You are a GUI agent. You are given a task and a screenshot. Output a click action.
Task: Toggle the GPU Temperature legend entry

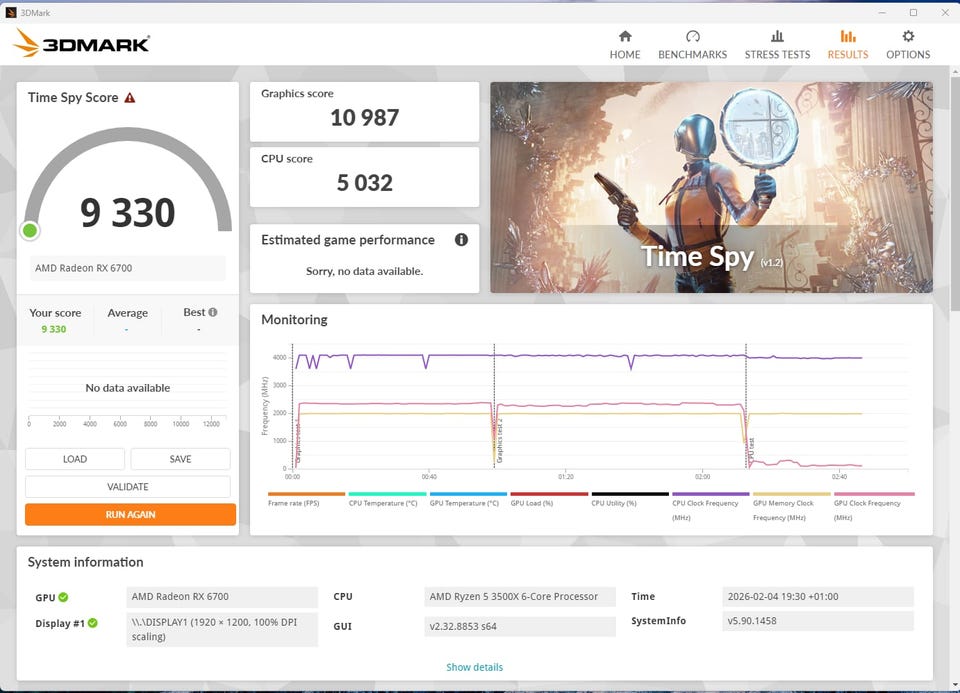point(468,499)
